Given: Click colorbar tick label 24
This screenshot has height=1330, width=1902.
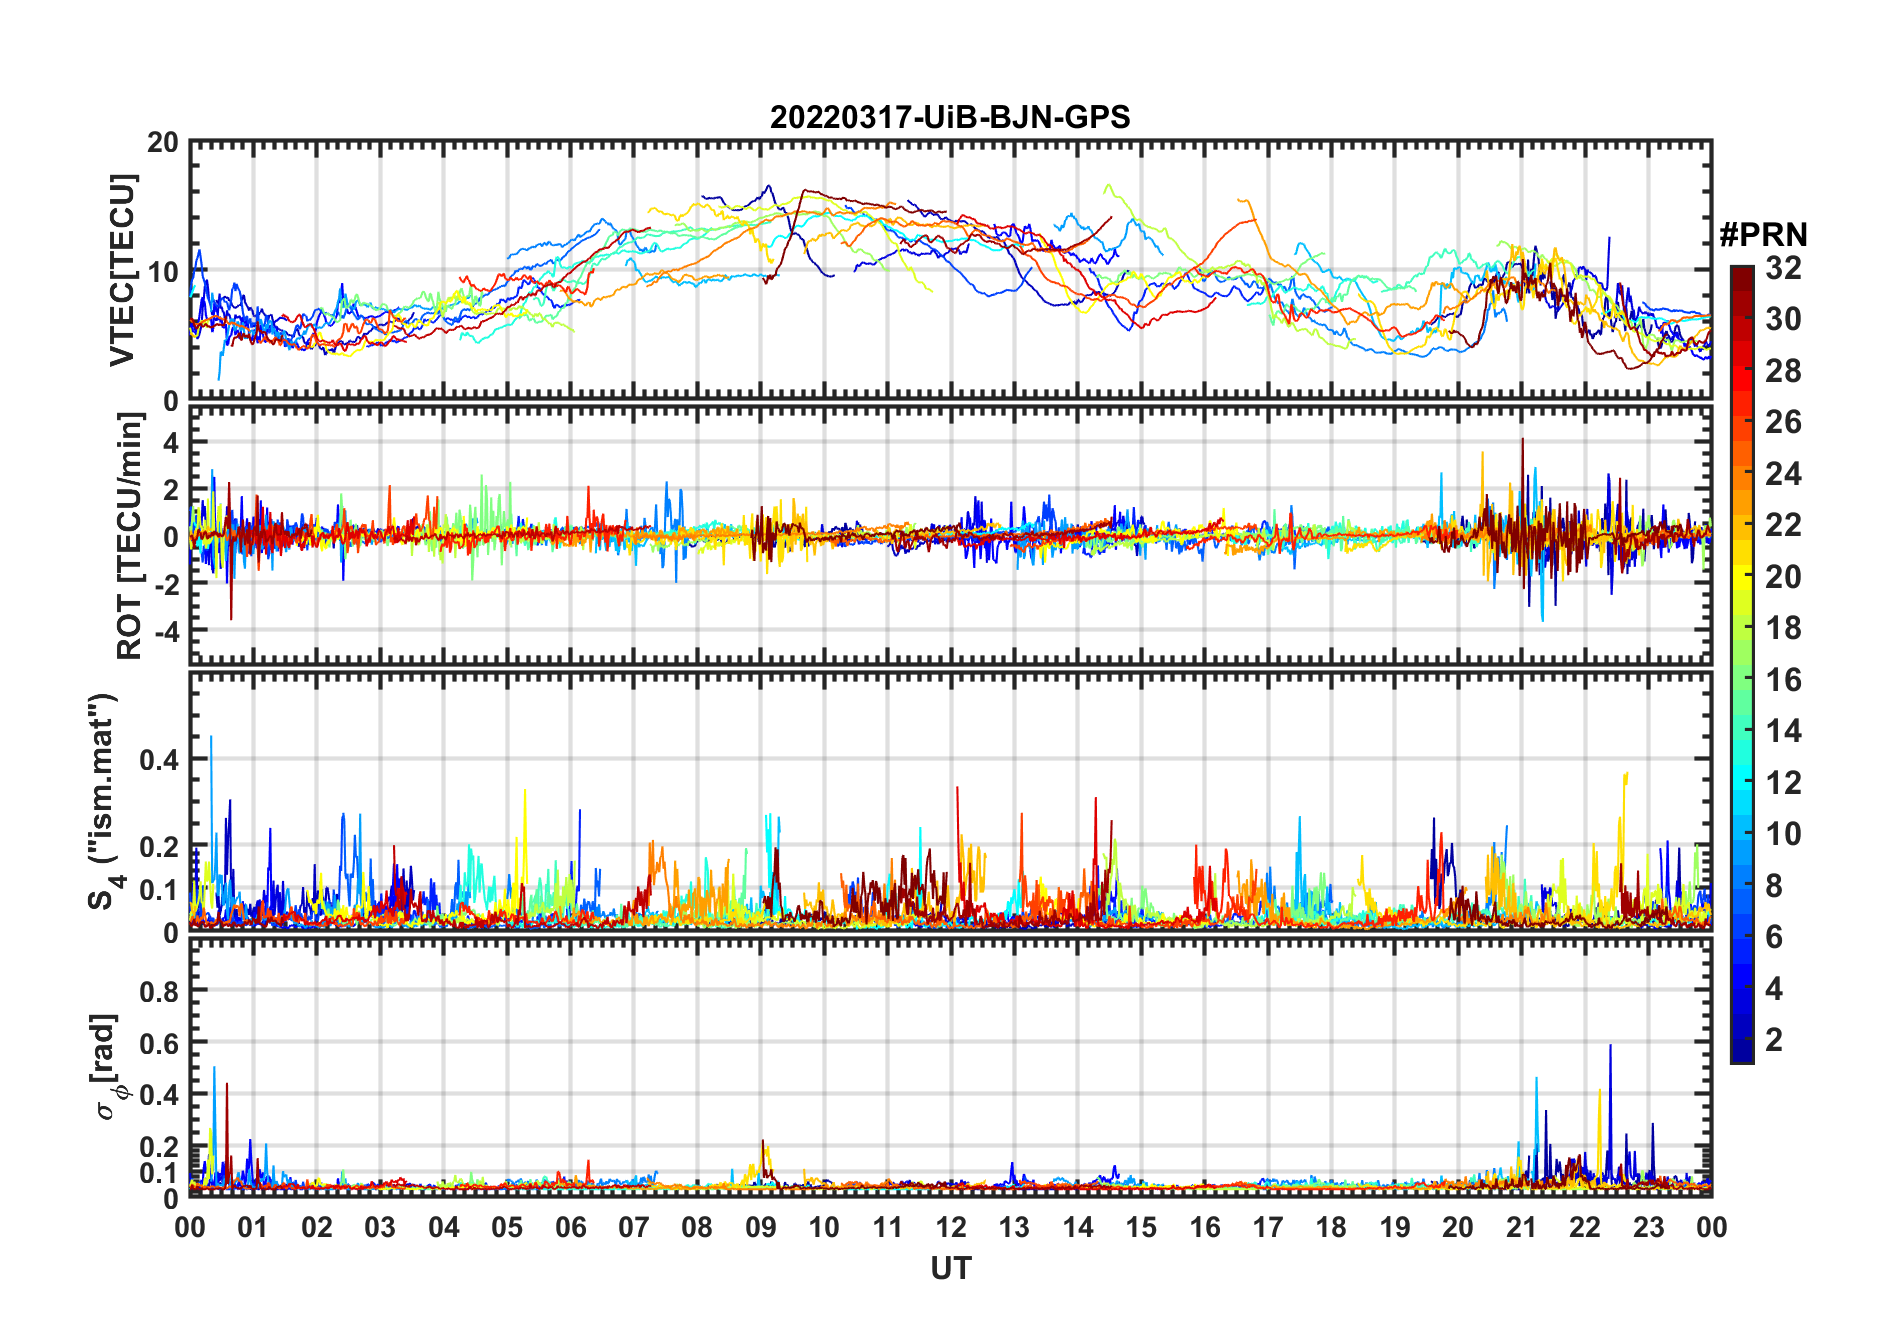Looking at the screenshot, I should (1783, 473).
